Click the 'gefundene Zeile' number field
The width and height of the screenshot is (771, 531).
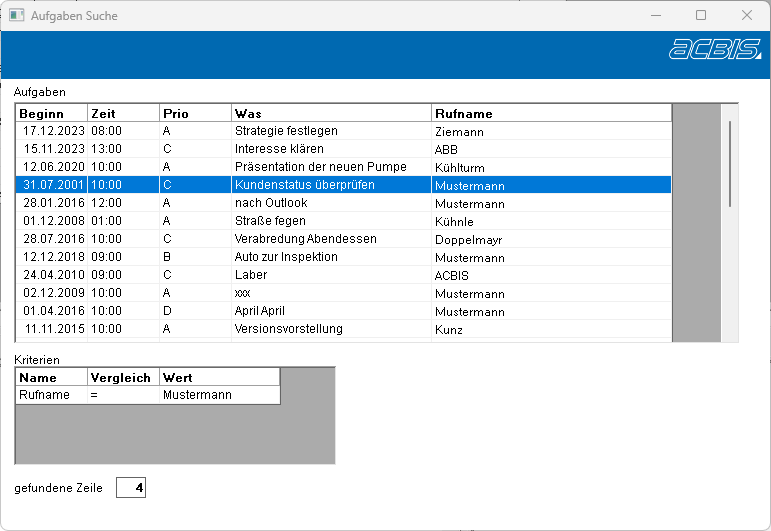coord(131,488)
